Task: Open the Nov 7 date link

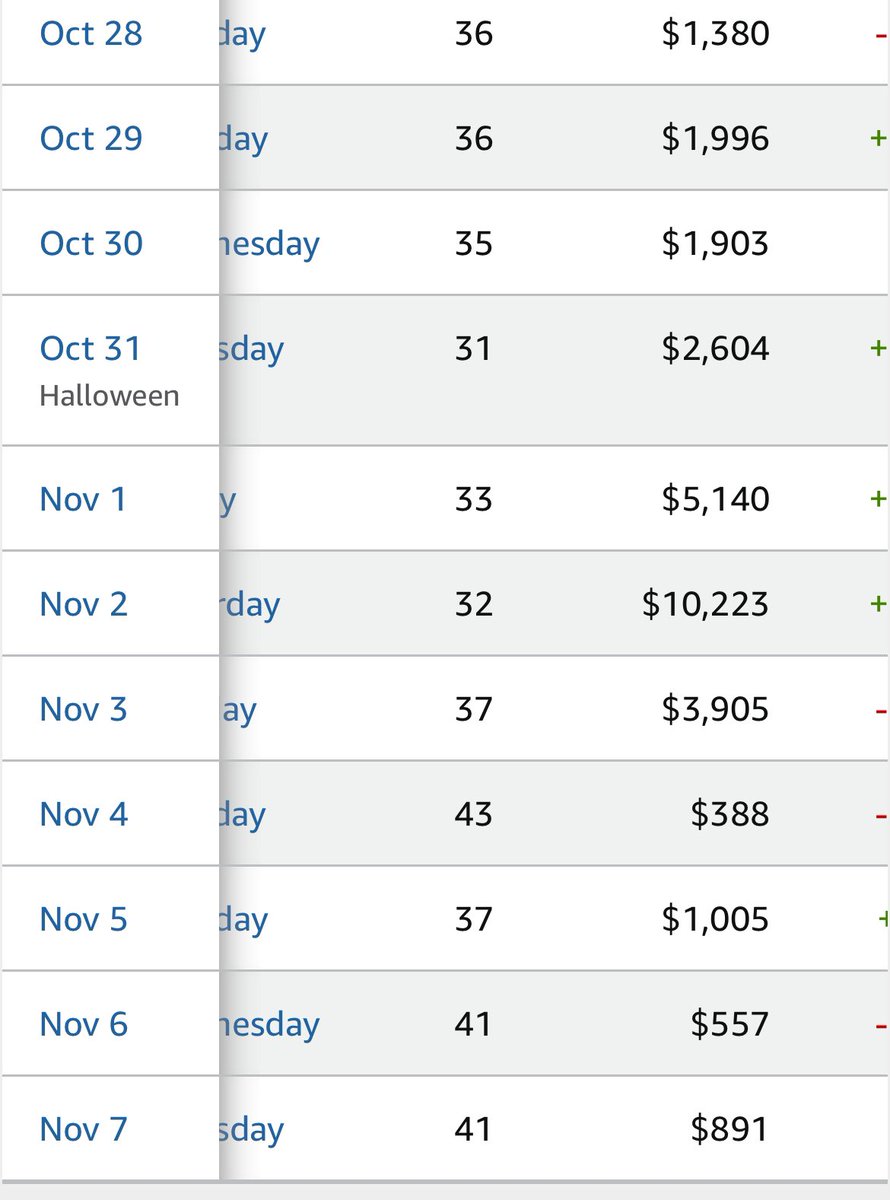Action: click(84, 1129)
